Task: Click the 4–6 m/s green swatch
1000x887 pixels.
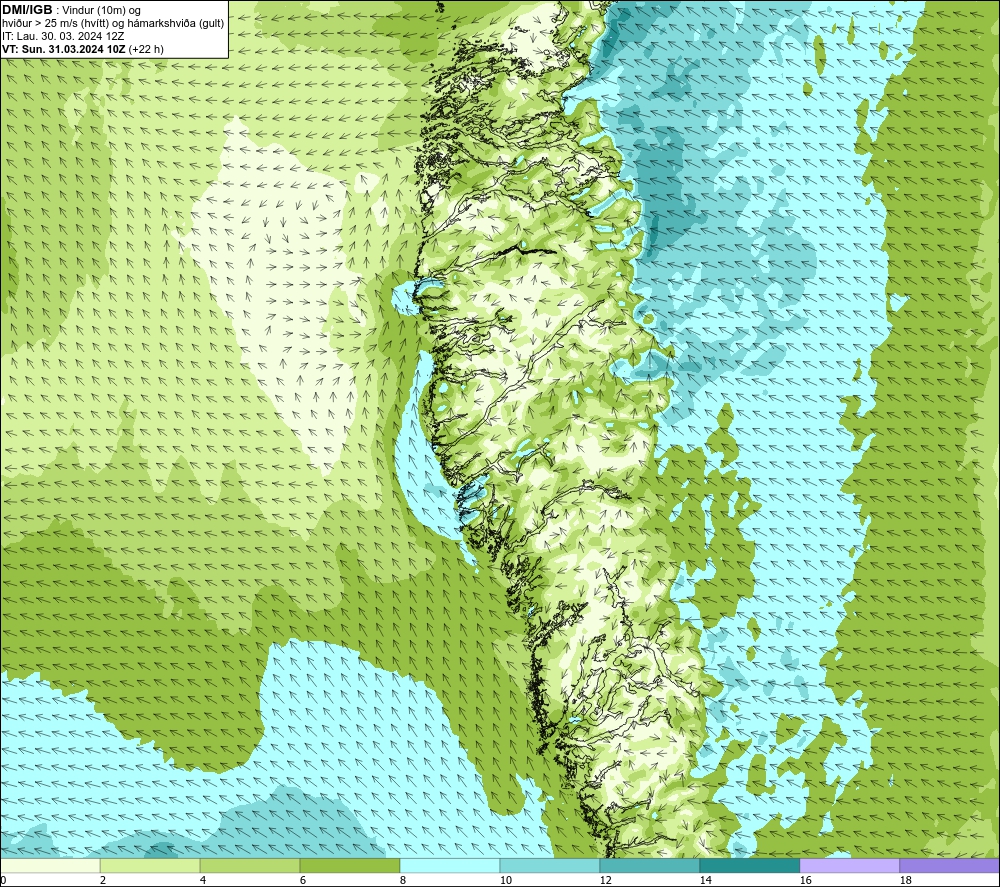Action: [250, 865]
